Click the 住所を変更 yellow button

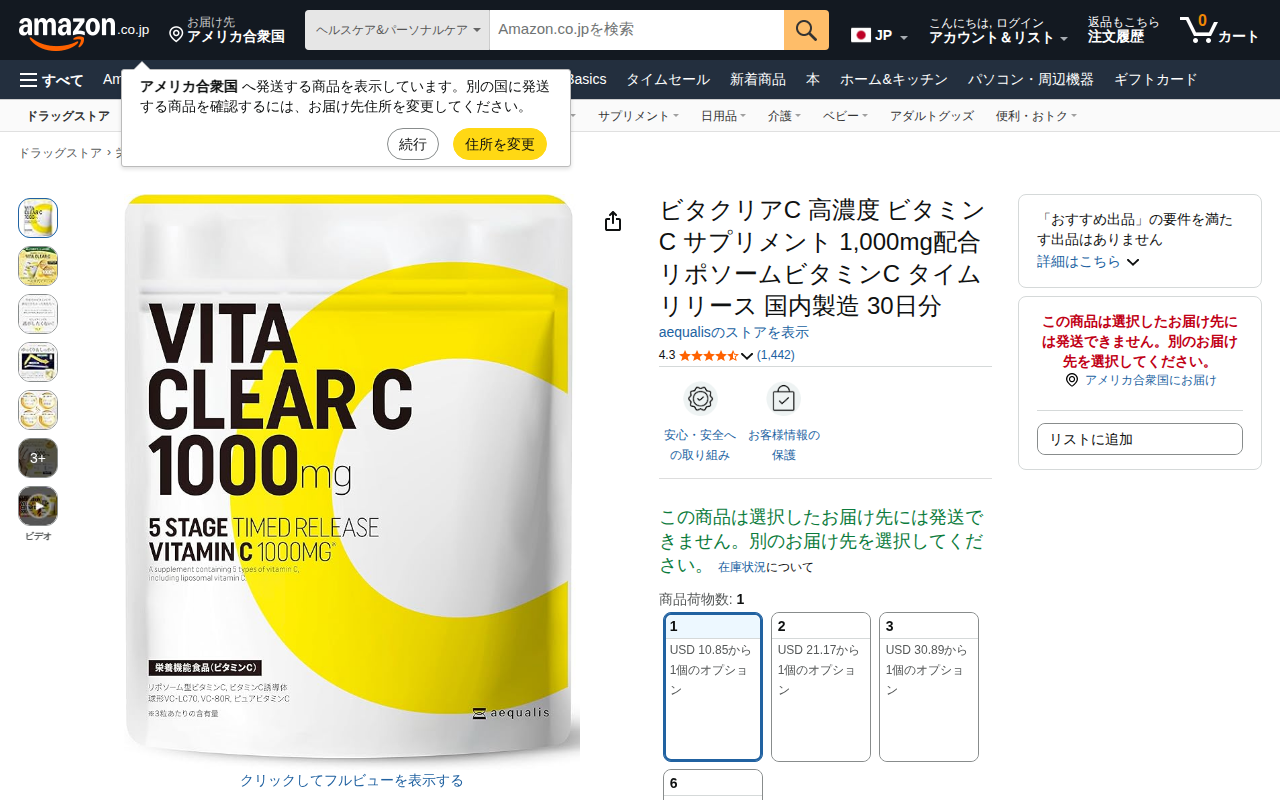coord(500,144)
